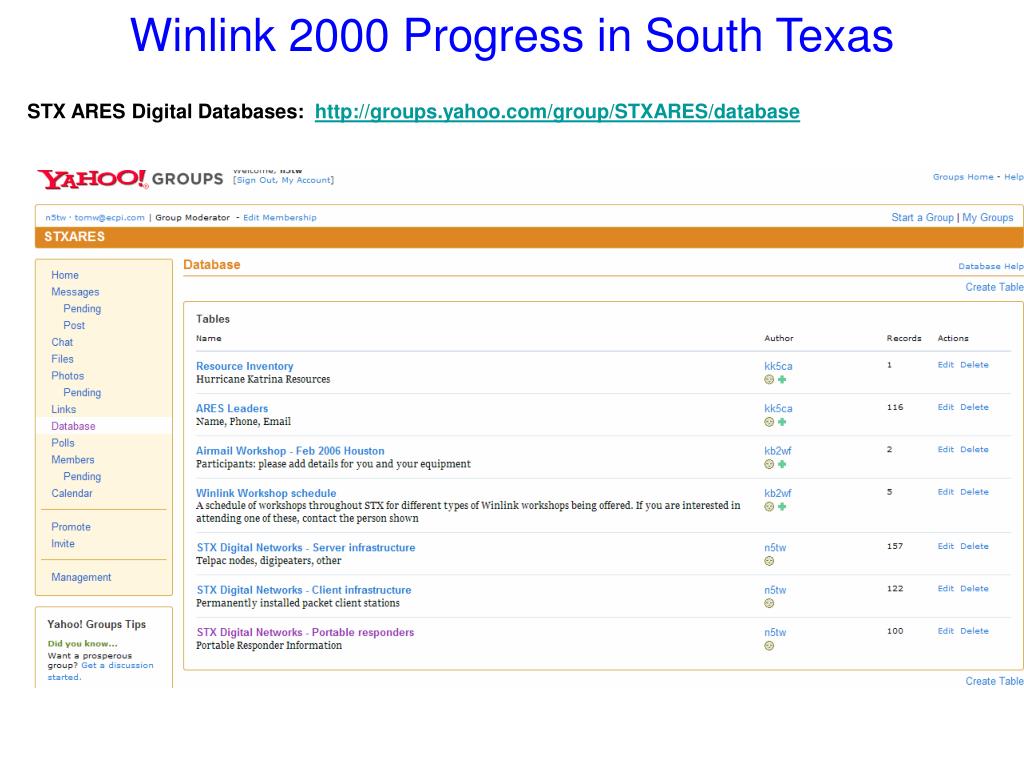1024x768 pixels.
Task: Click the bottom Create Table link
Action: coord(995,681)
